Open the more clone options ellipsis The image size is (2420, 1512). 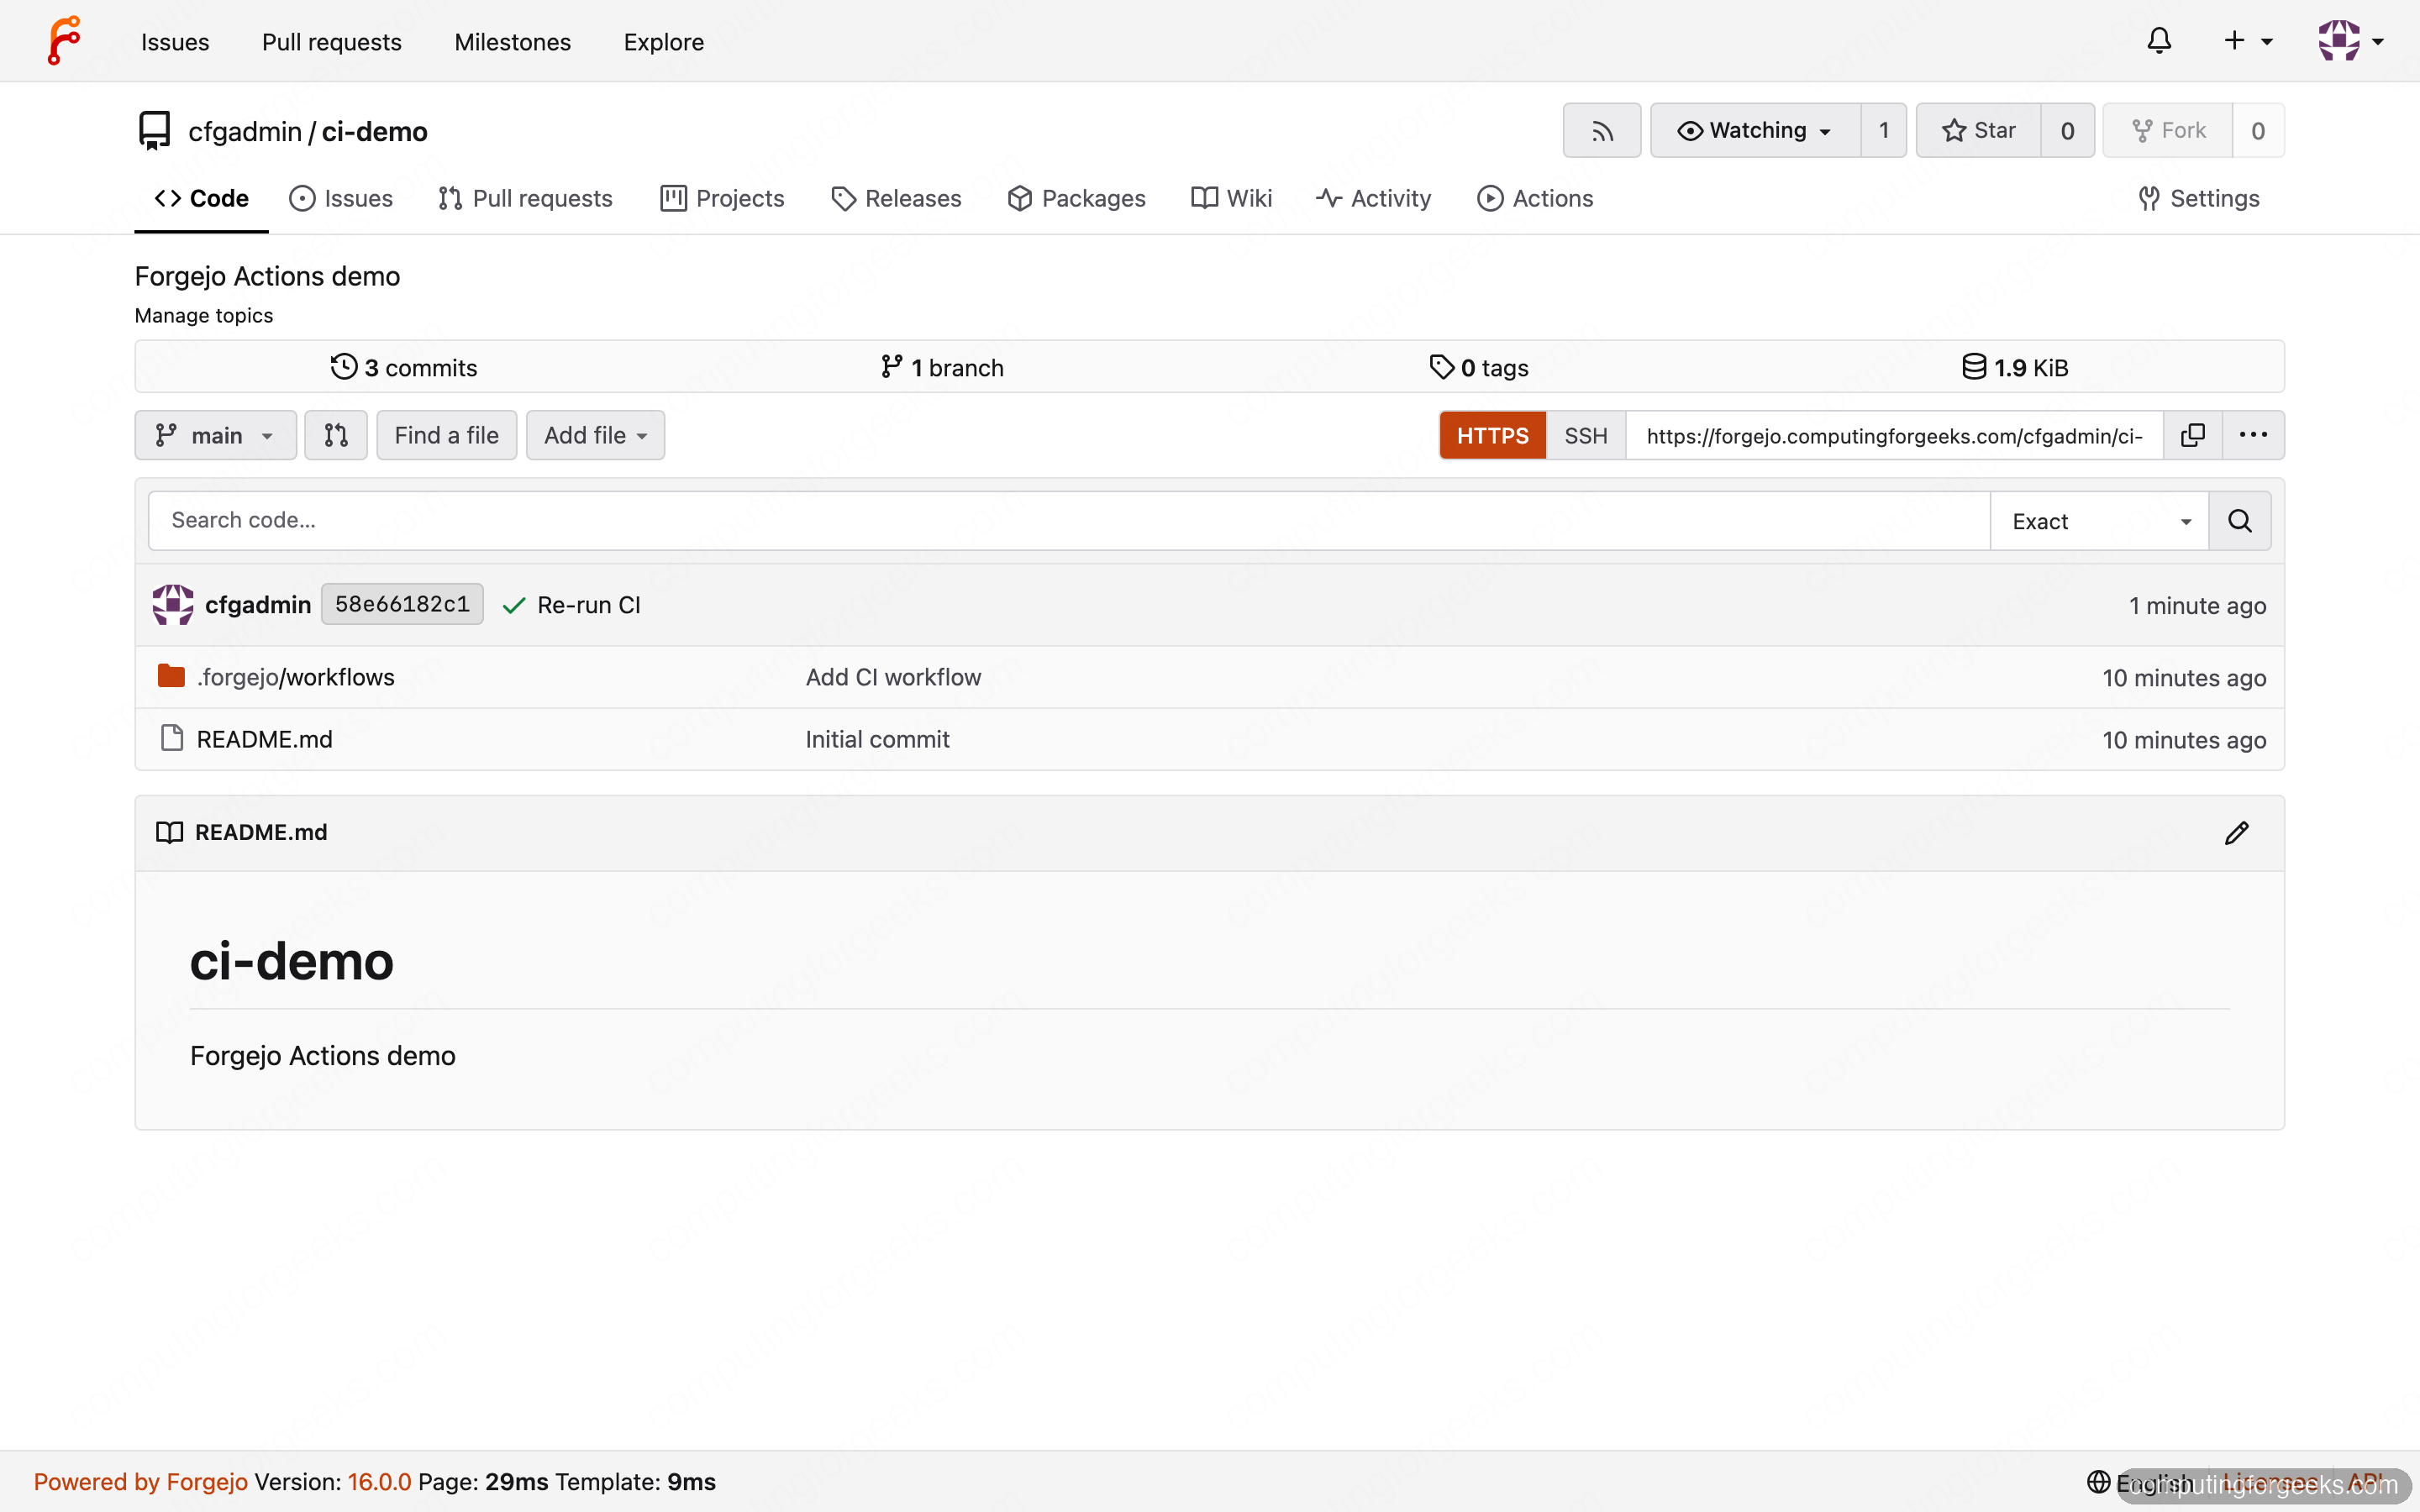[x=2253, y=436]
